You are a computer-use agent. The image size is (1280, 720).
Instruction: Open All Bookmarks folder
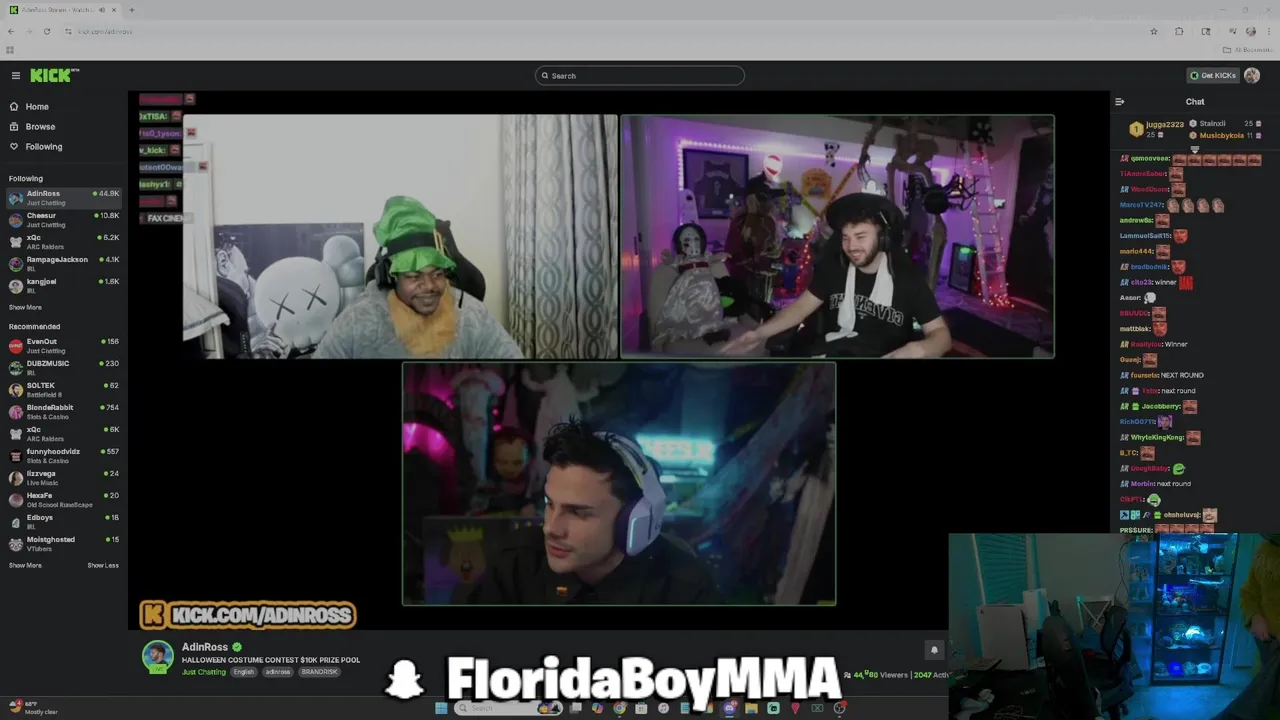1249,50
